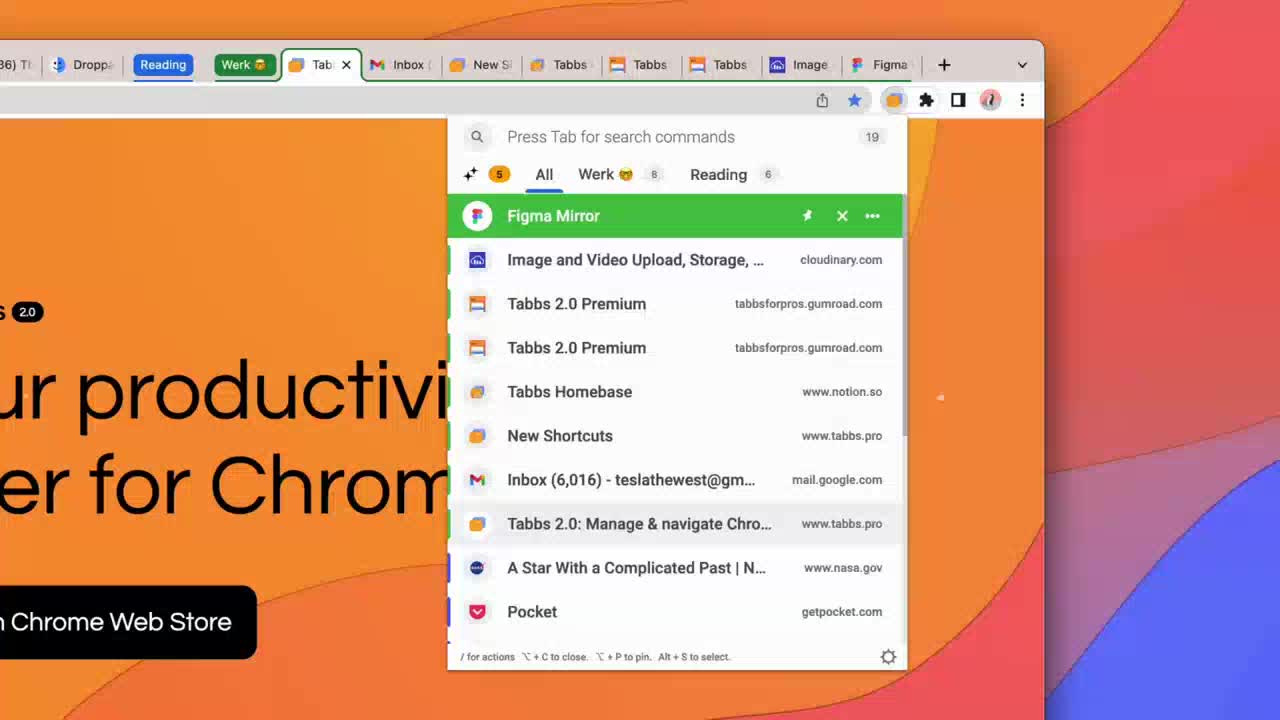Open more actions for Figma Mirror
1280x720 pixels.
(x=872, y=216)
